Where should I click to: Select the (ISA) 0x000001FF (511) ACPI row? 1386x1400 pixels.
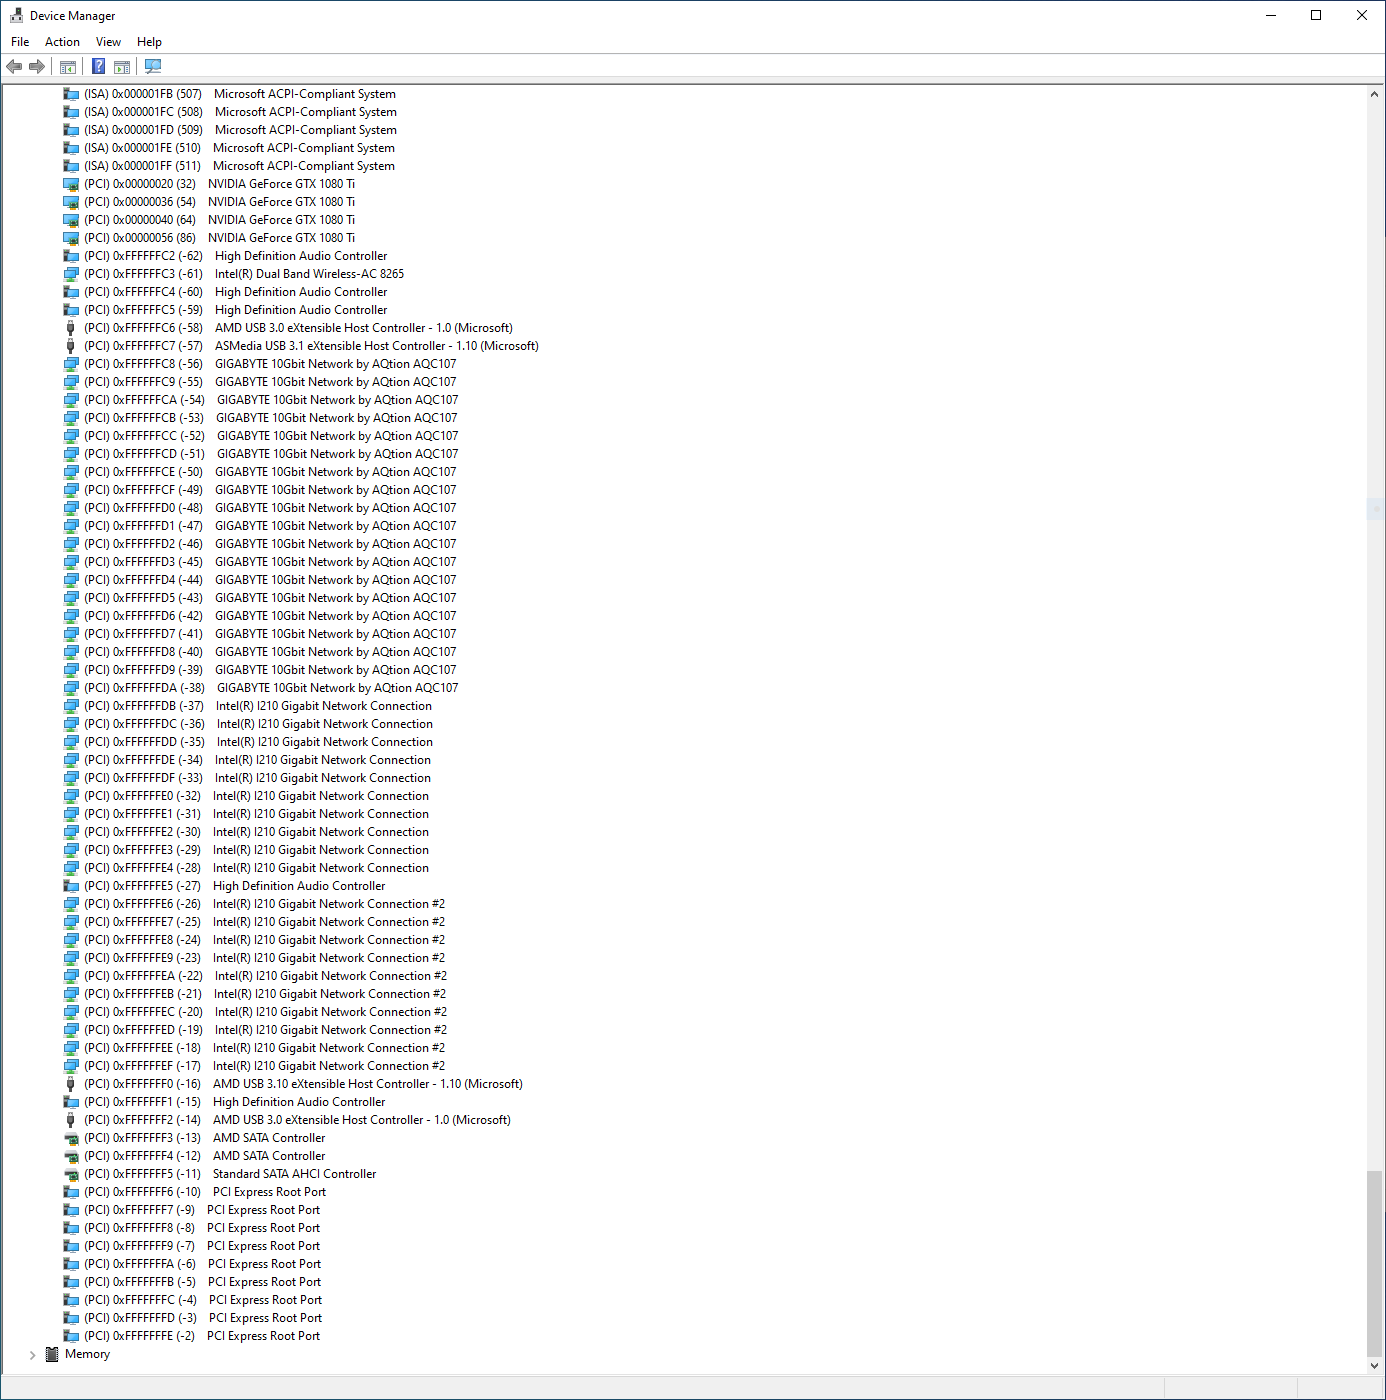tap(239, 166)
